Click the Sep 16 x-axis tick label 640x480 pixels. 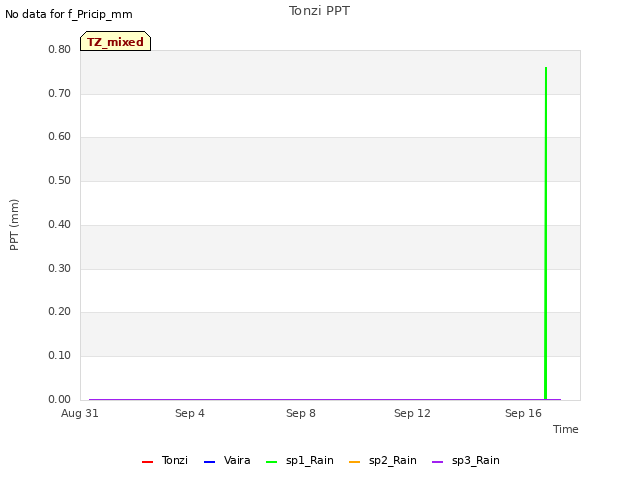tap(523, 413)
